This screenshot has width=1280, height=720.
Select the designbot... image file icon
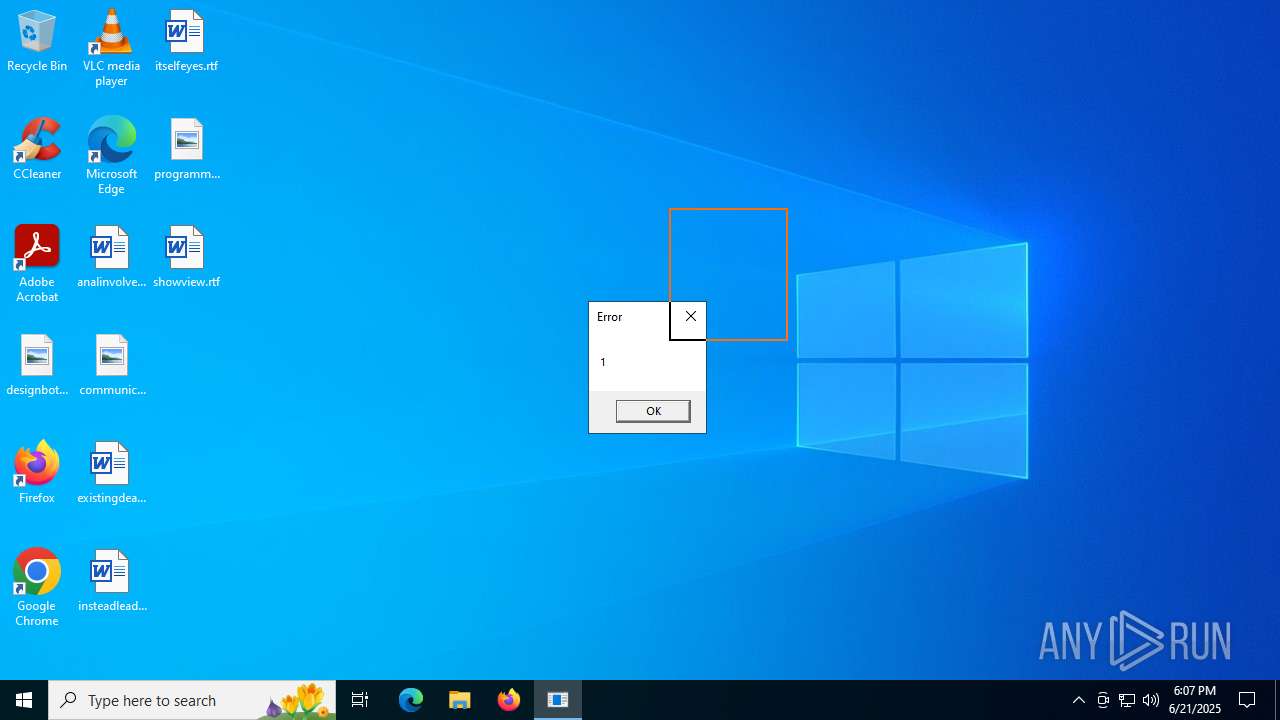pos(37,366)
